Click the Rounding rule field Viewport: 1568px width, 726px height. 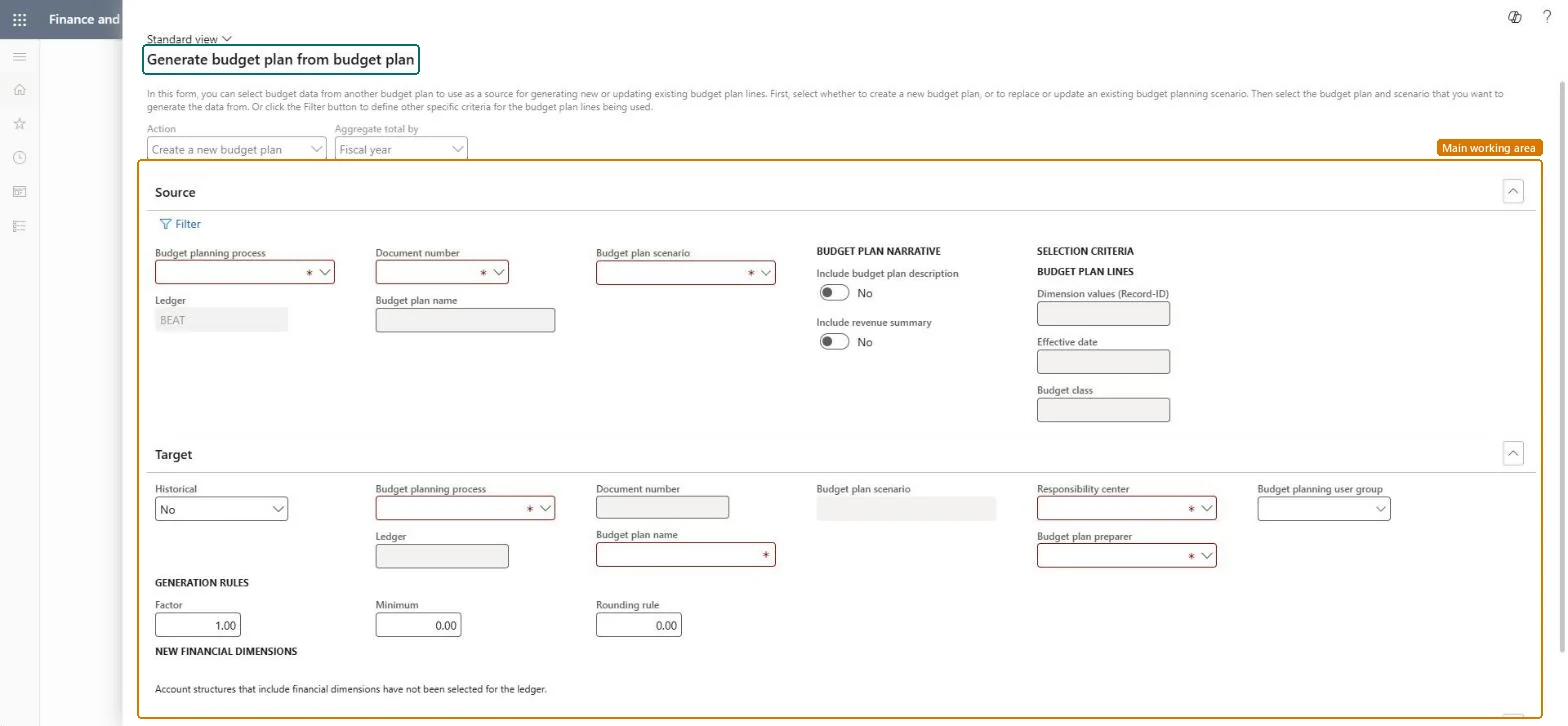click(x=639, y=625)
